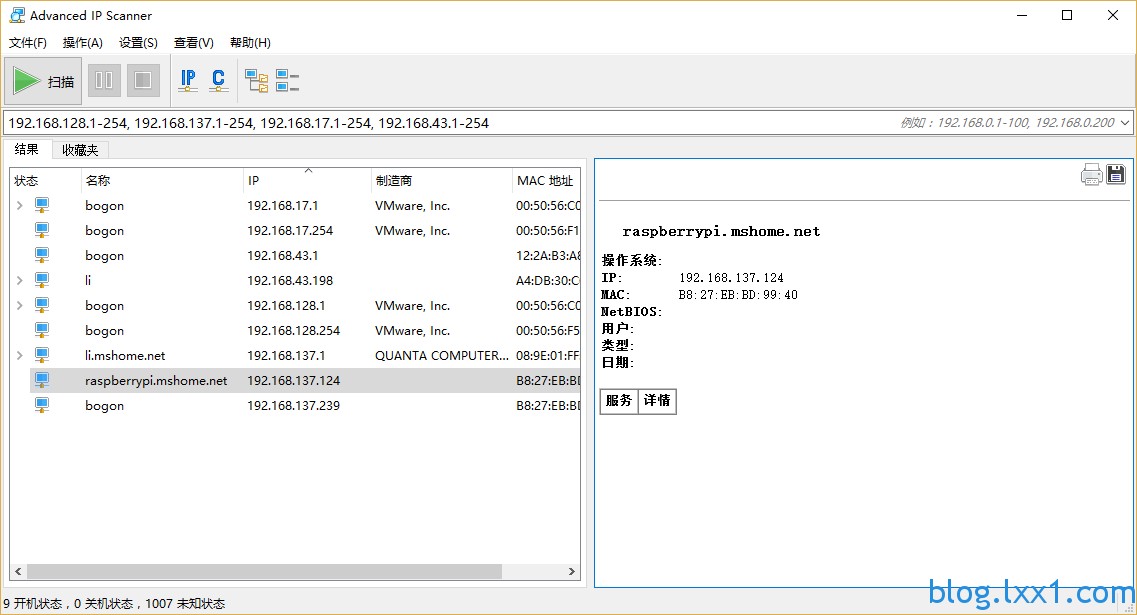Switch to the 收藏夹 tab
Image resolution: width=1137 pixels, height=615 pixels.
(80, 150)
